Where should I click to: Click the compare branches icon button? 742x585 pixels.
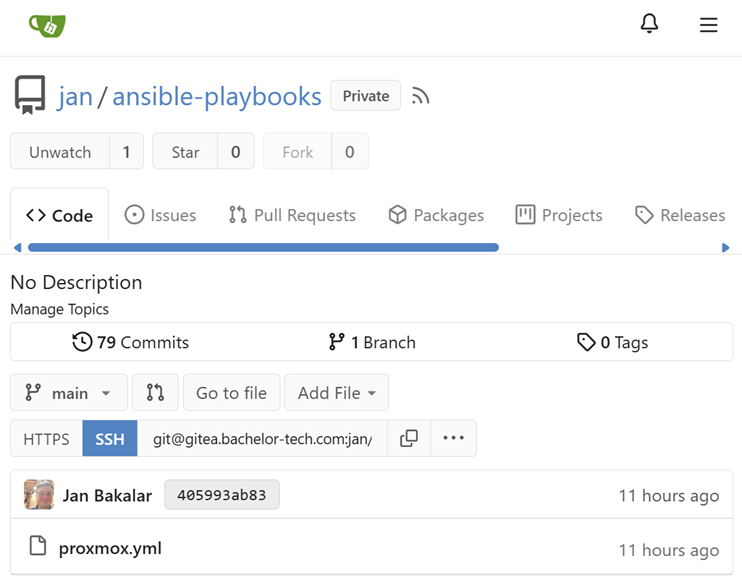pyautogui.click(x=155, y=393)
